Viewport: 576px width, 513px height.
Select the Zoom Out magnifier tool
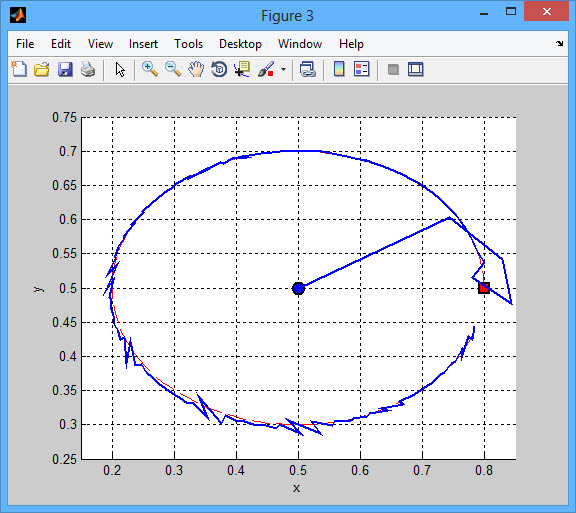[173, 69]
